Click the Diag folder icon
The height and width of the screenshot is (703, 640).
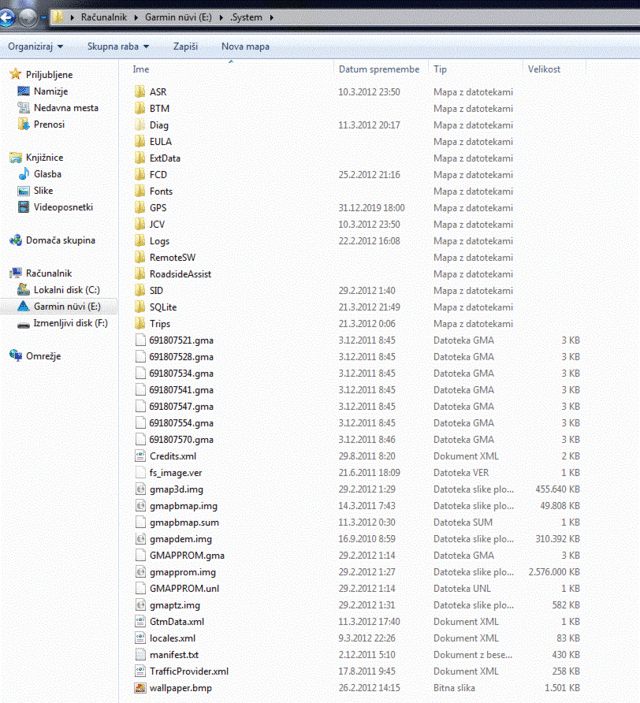140,125
